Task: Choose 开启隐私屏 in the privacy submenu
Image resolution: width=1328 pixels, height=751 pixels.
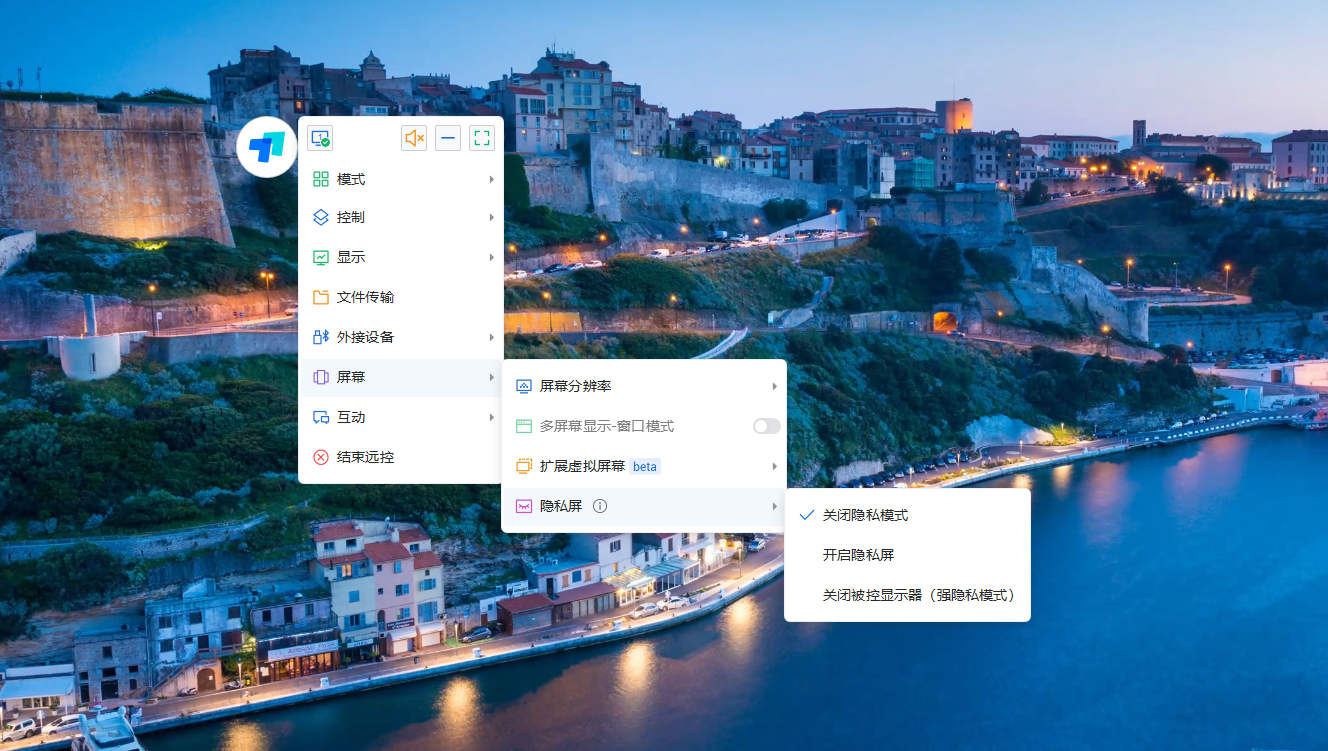Action: (907, 555)
